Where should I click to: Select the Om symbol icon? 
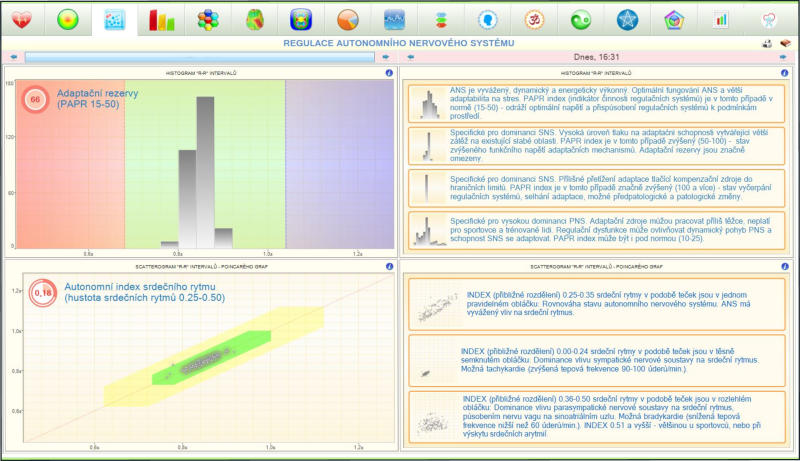point(534,19)
